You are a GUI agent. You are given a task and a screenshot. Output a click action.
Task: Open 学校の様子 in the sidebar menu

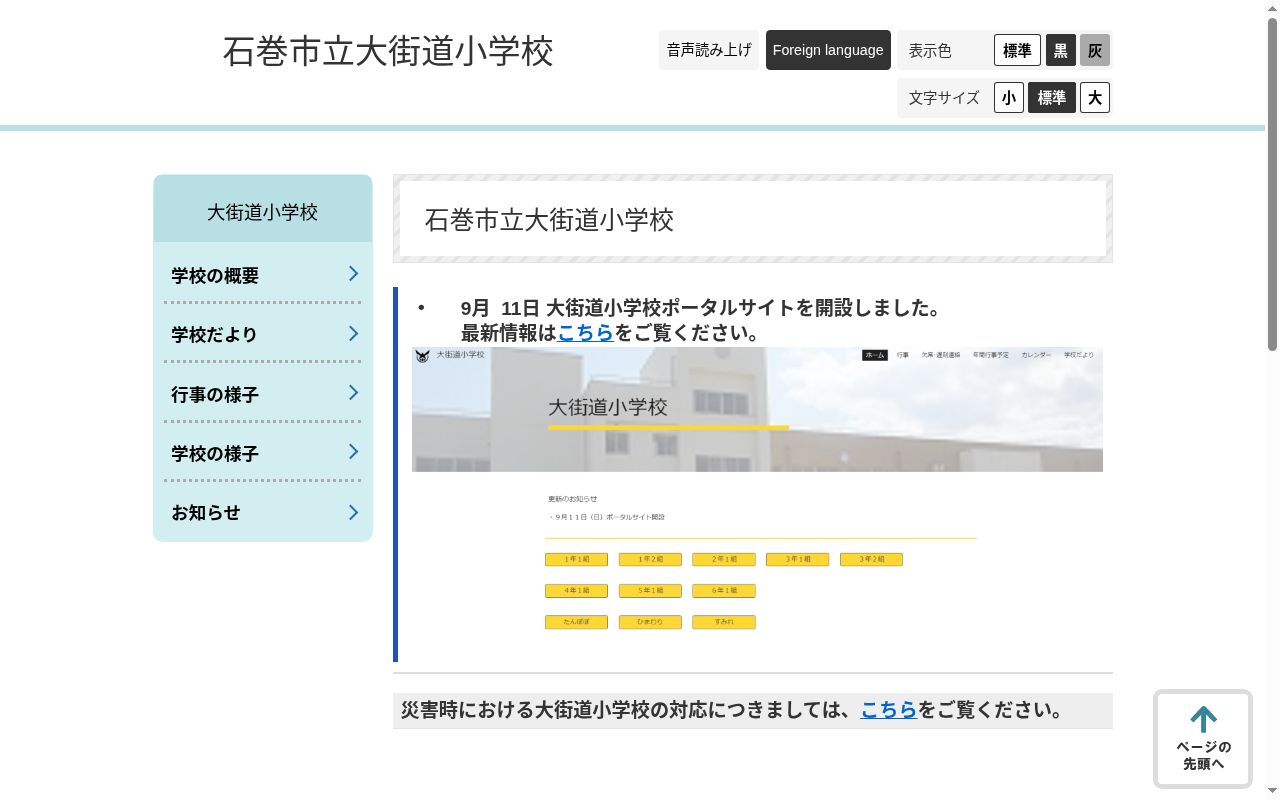(x=263, y=453)
